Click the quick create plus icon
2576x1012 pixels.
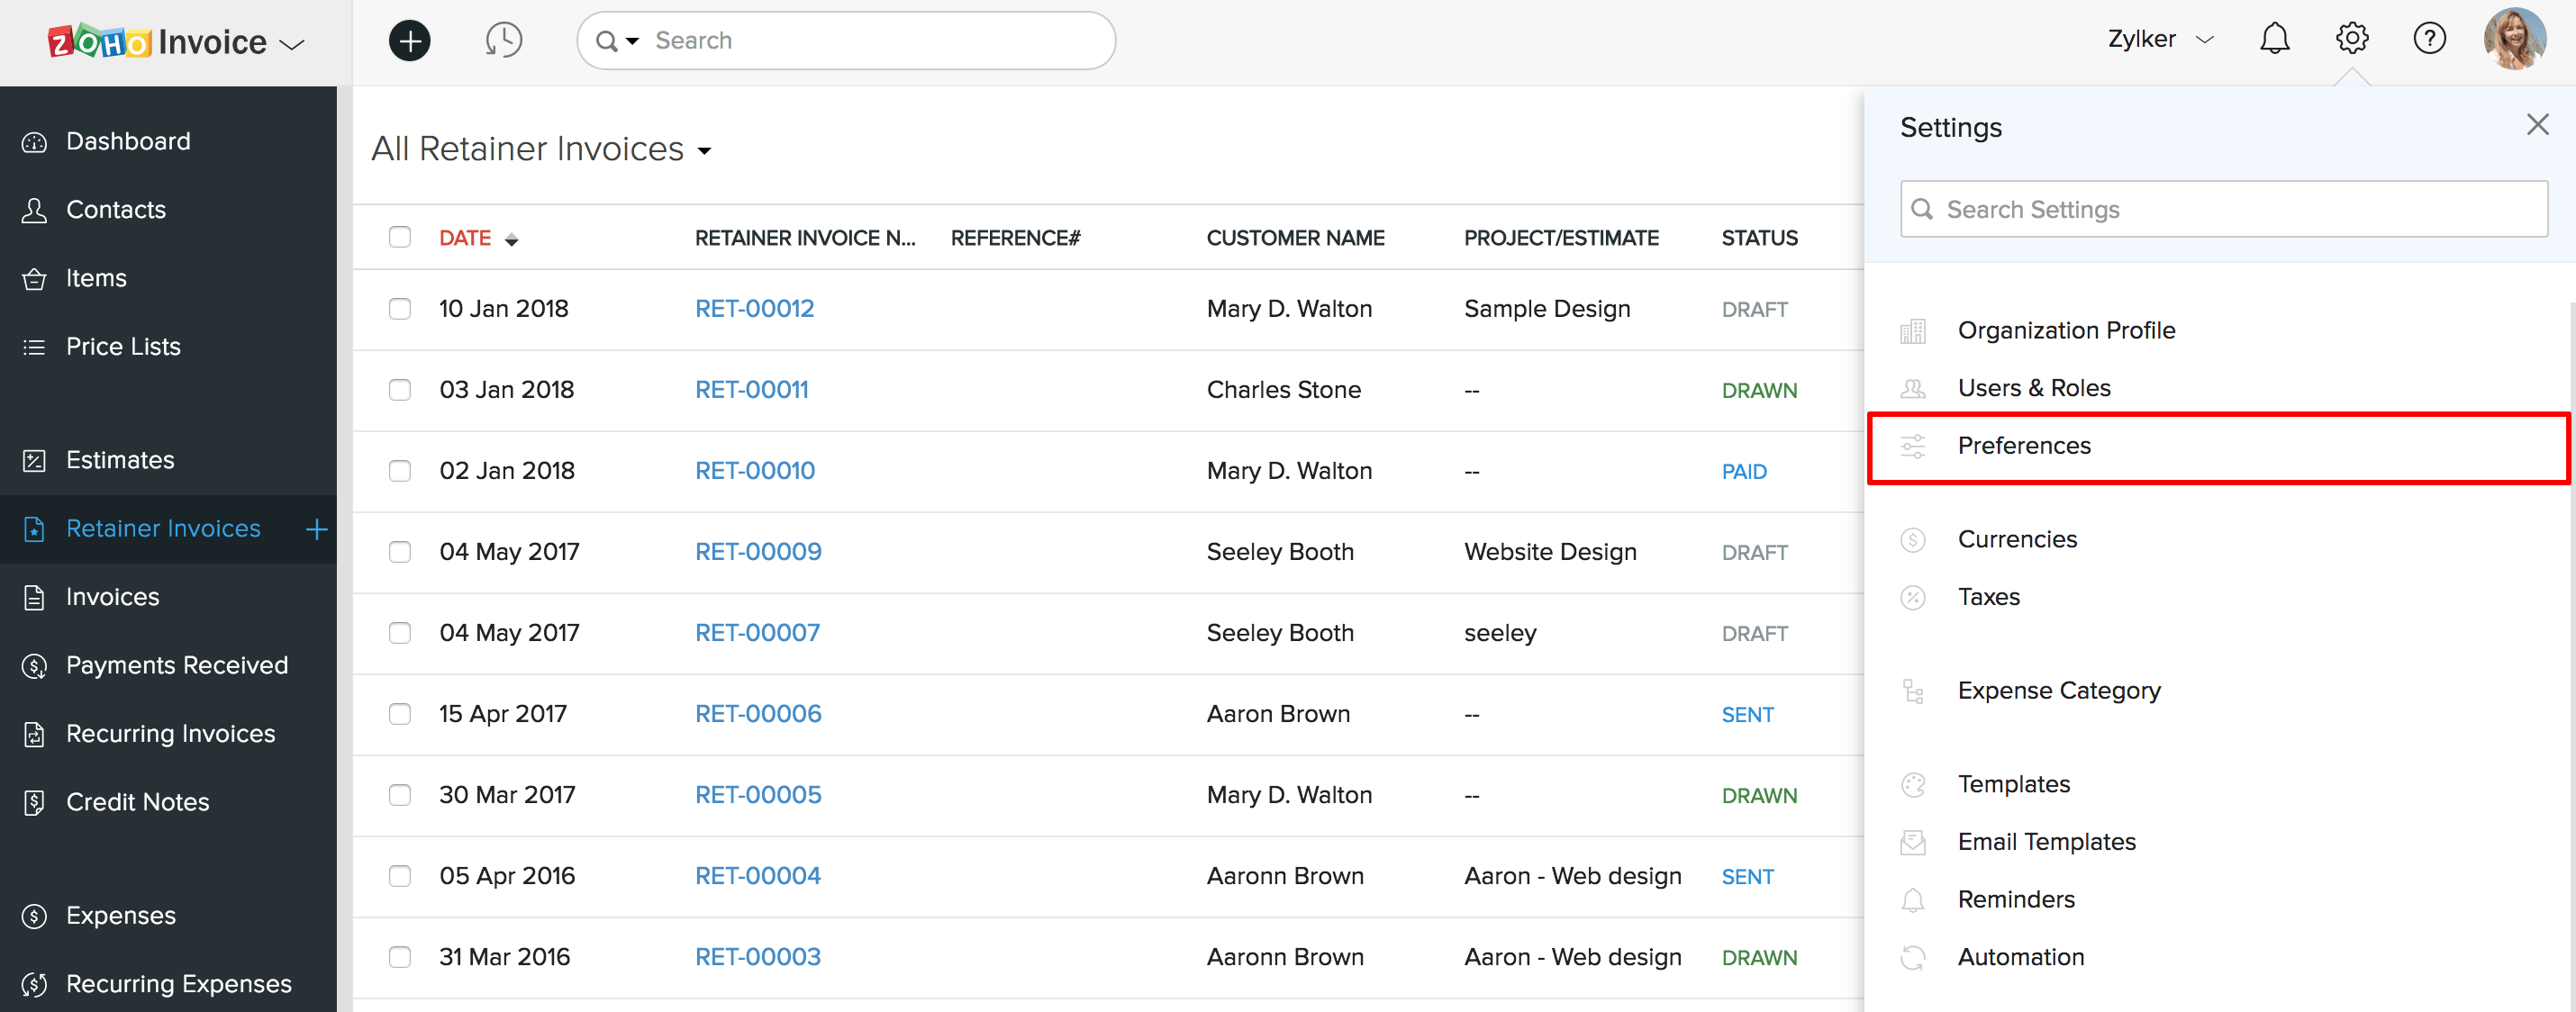pos(409,41)
